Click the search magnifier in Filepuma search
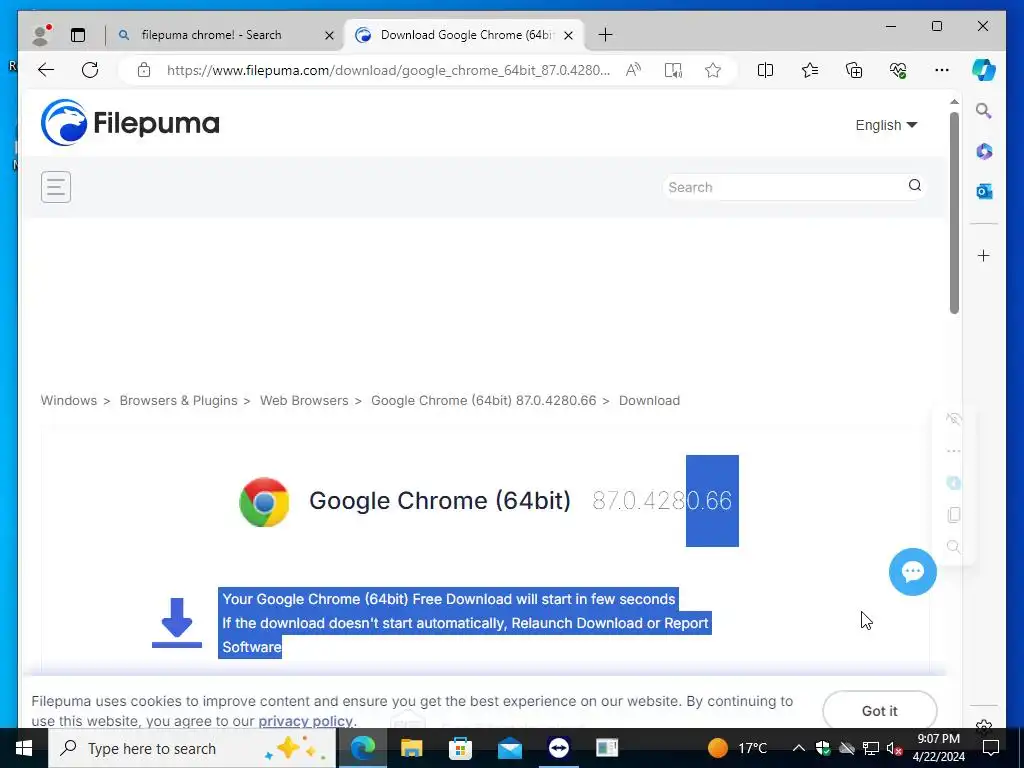Screen dimensions: 1024x768 914,185
